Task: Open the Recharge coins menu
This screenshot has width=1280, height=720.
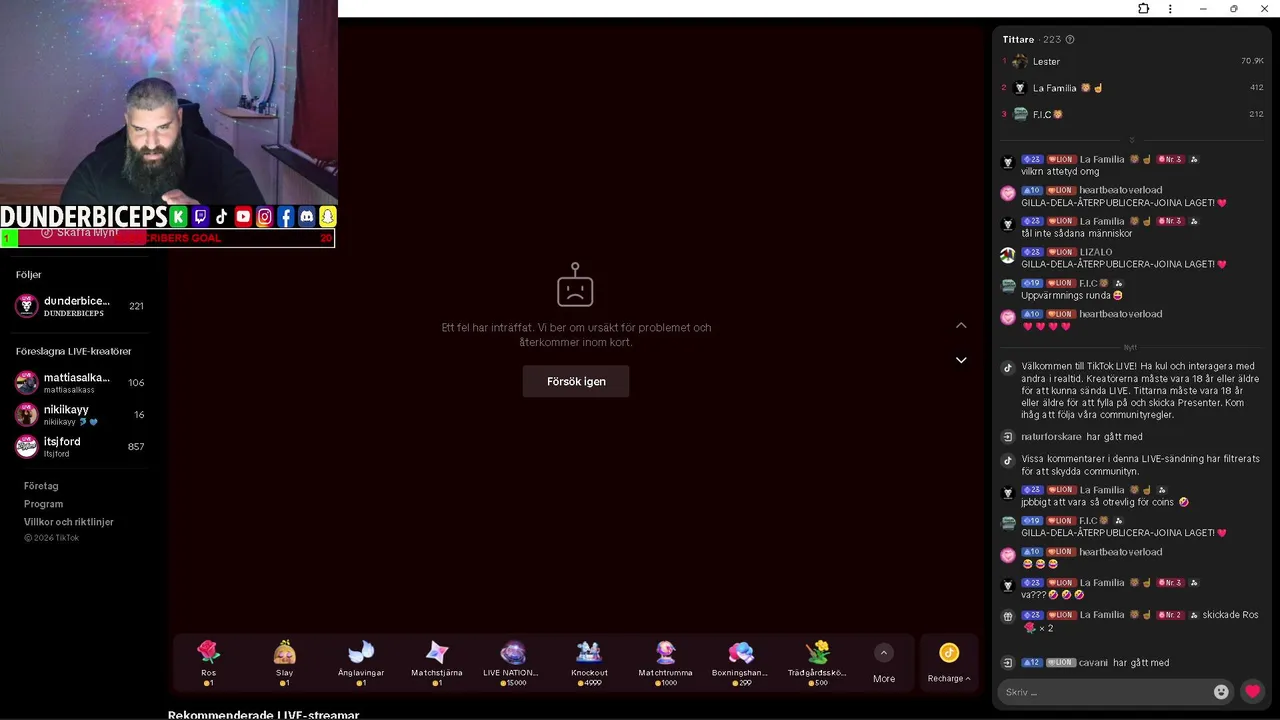Action: 949,663
